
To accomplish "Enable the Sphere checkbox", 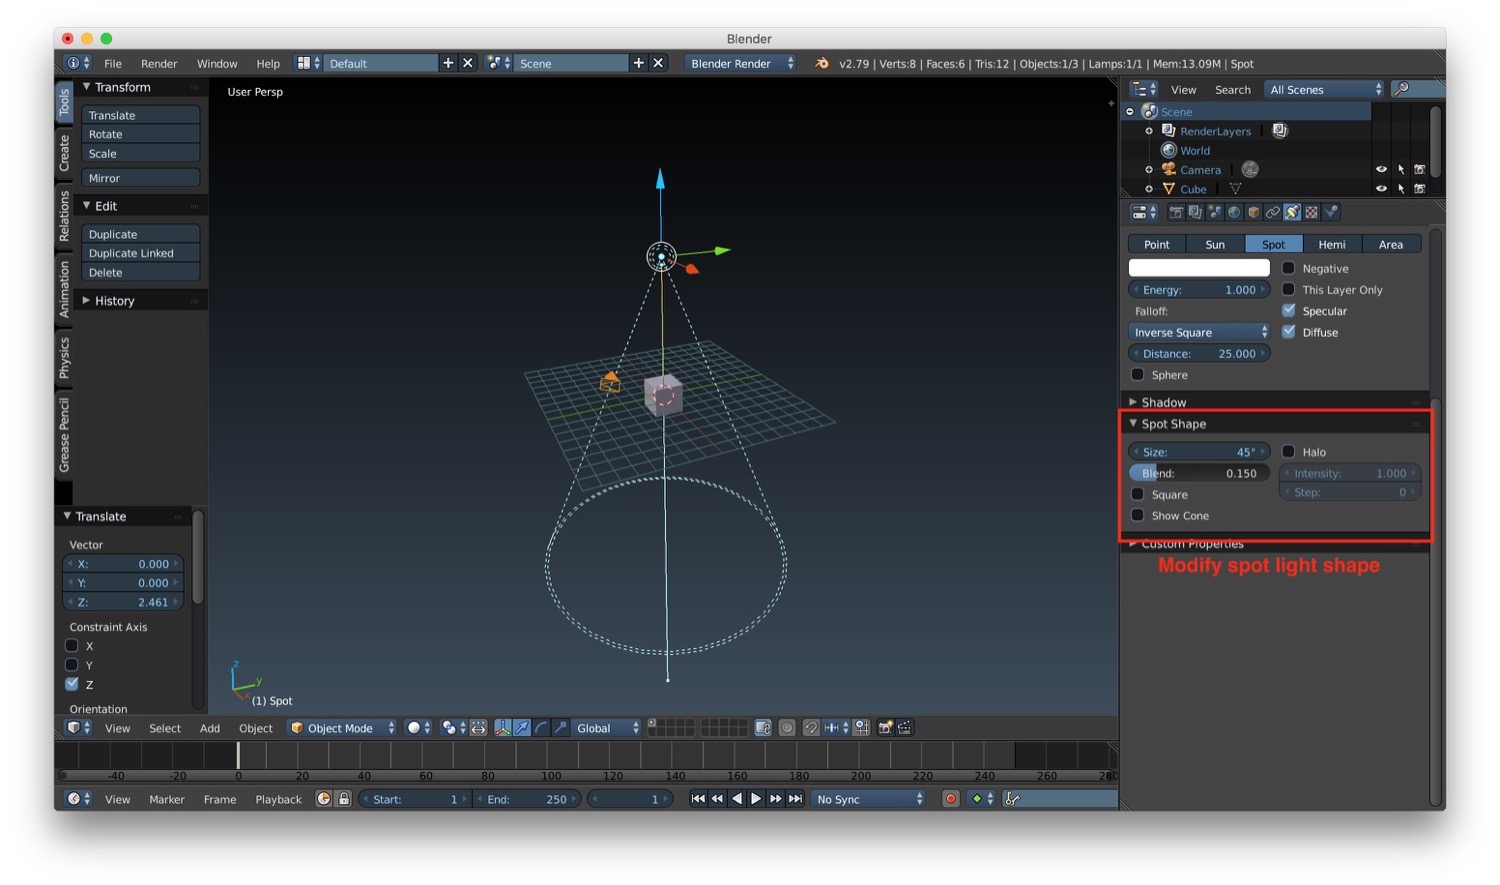I will [1137, 374].
